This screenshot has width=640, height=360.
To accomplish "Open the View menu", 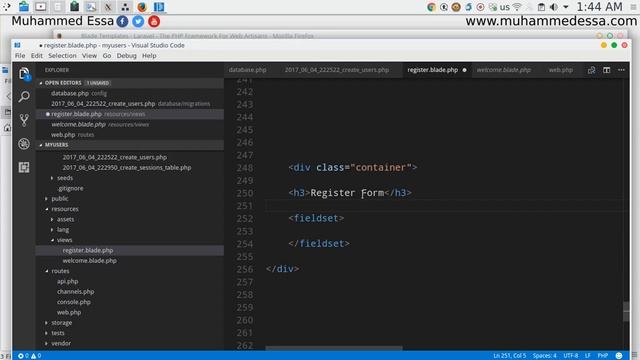I will (89, 56).
